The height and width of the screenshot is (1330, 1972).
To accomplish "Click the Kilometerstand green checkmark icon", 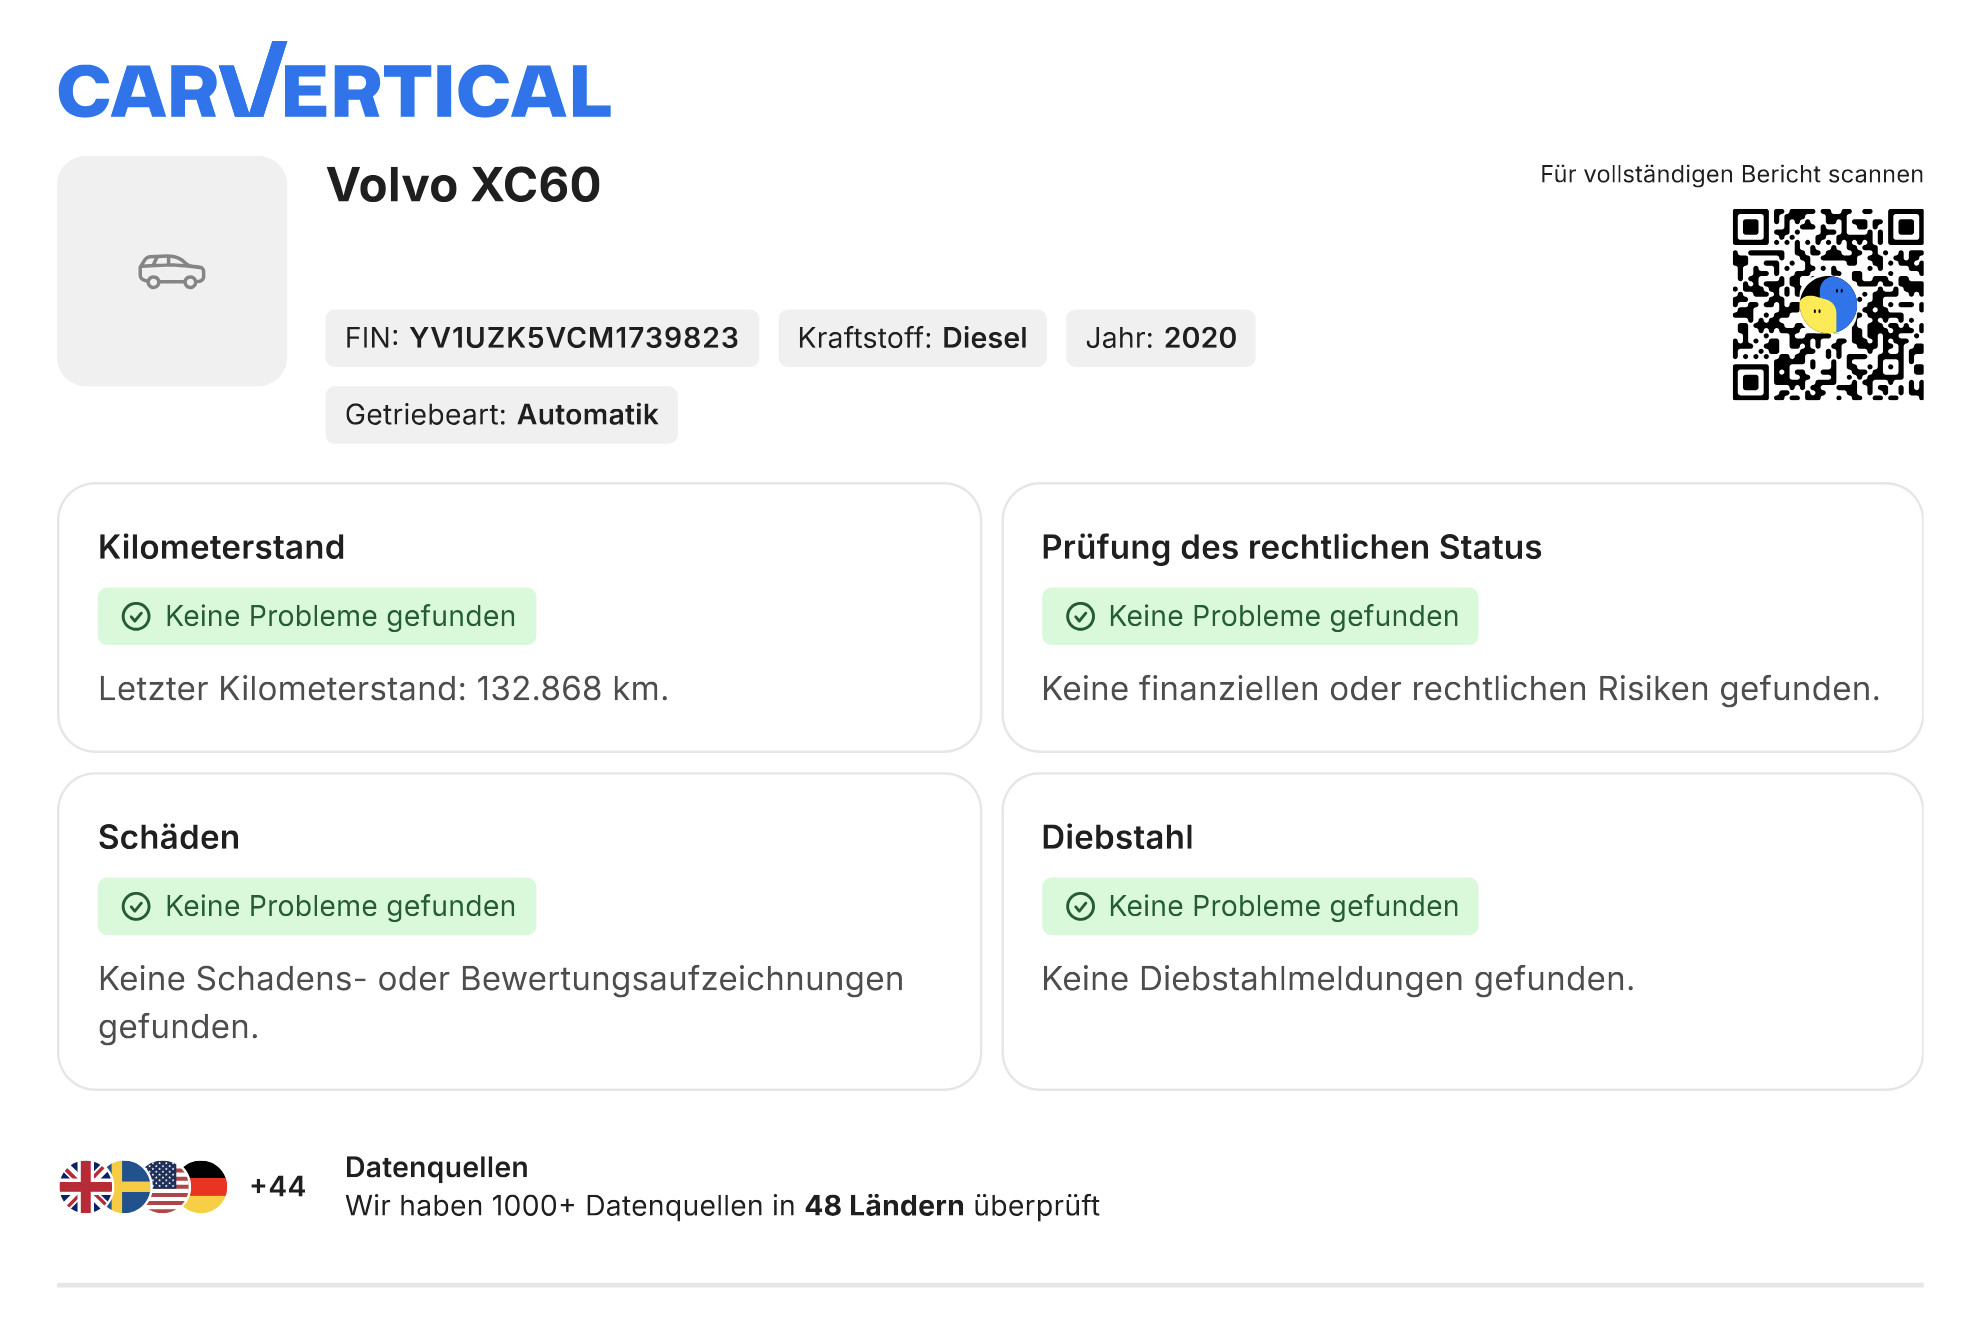I will [136, 616].
